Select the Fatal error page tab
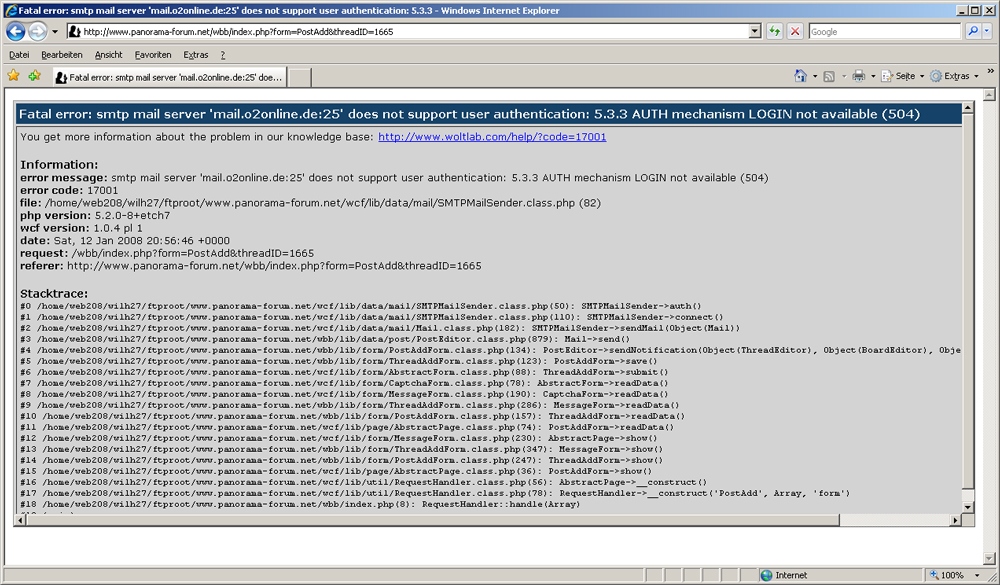 (x=170, y=77)
